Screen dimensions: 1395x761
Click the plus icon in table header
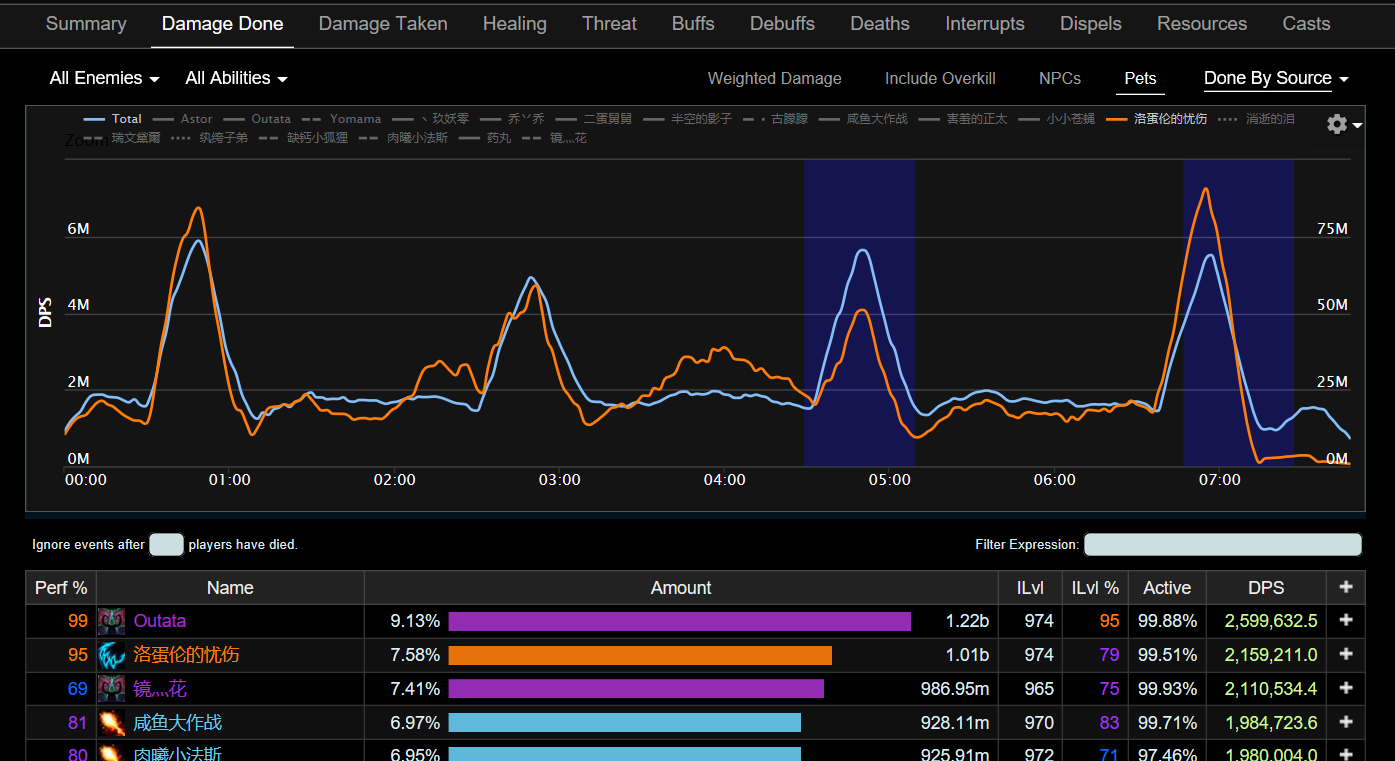[x=1346, y=588]
